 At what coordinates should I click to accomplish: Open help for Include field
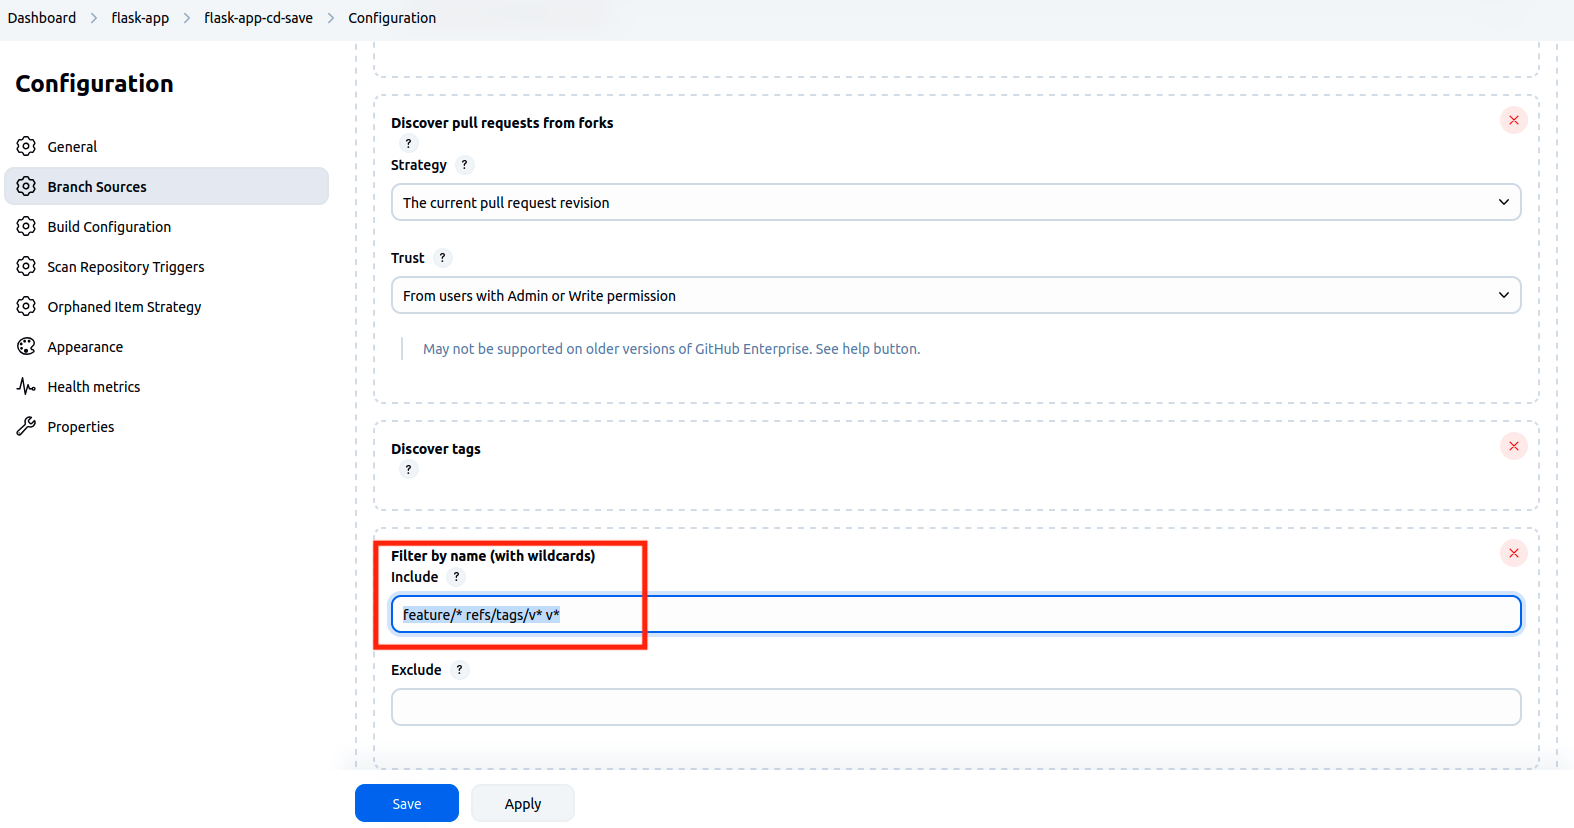click(456, 577)
